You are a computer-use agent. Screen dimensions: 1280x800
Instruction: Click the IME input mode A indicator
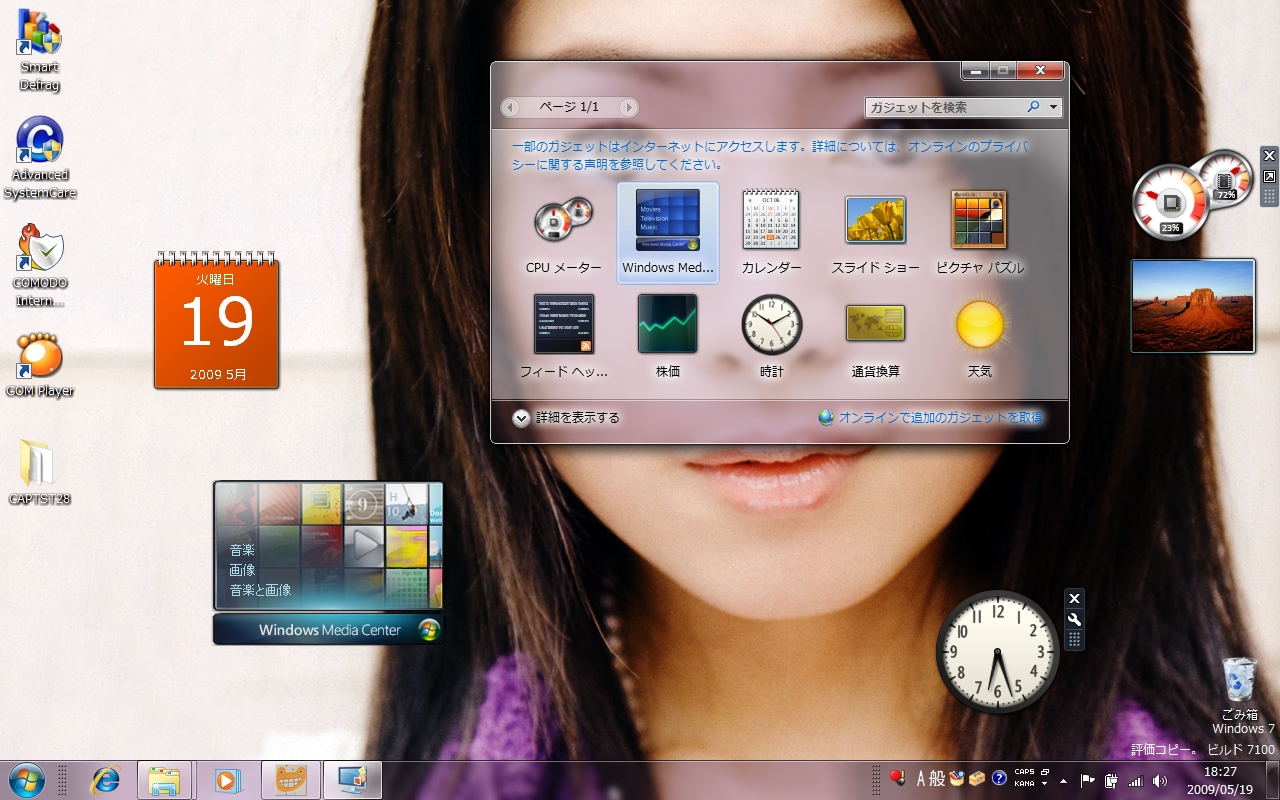click(921, 779)
